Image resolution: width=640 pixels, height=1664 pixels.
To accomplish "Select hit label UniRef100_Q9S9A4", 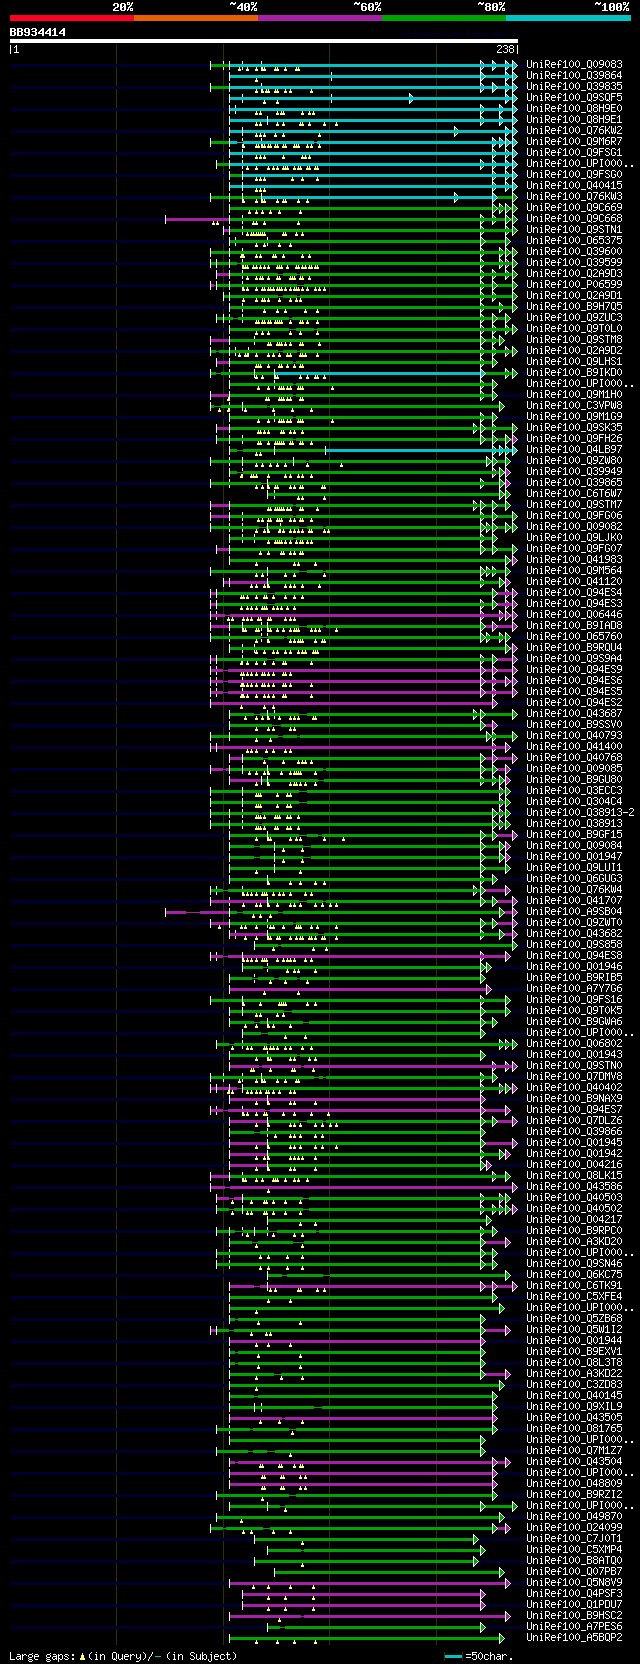I will click(x=574, y=658).
